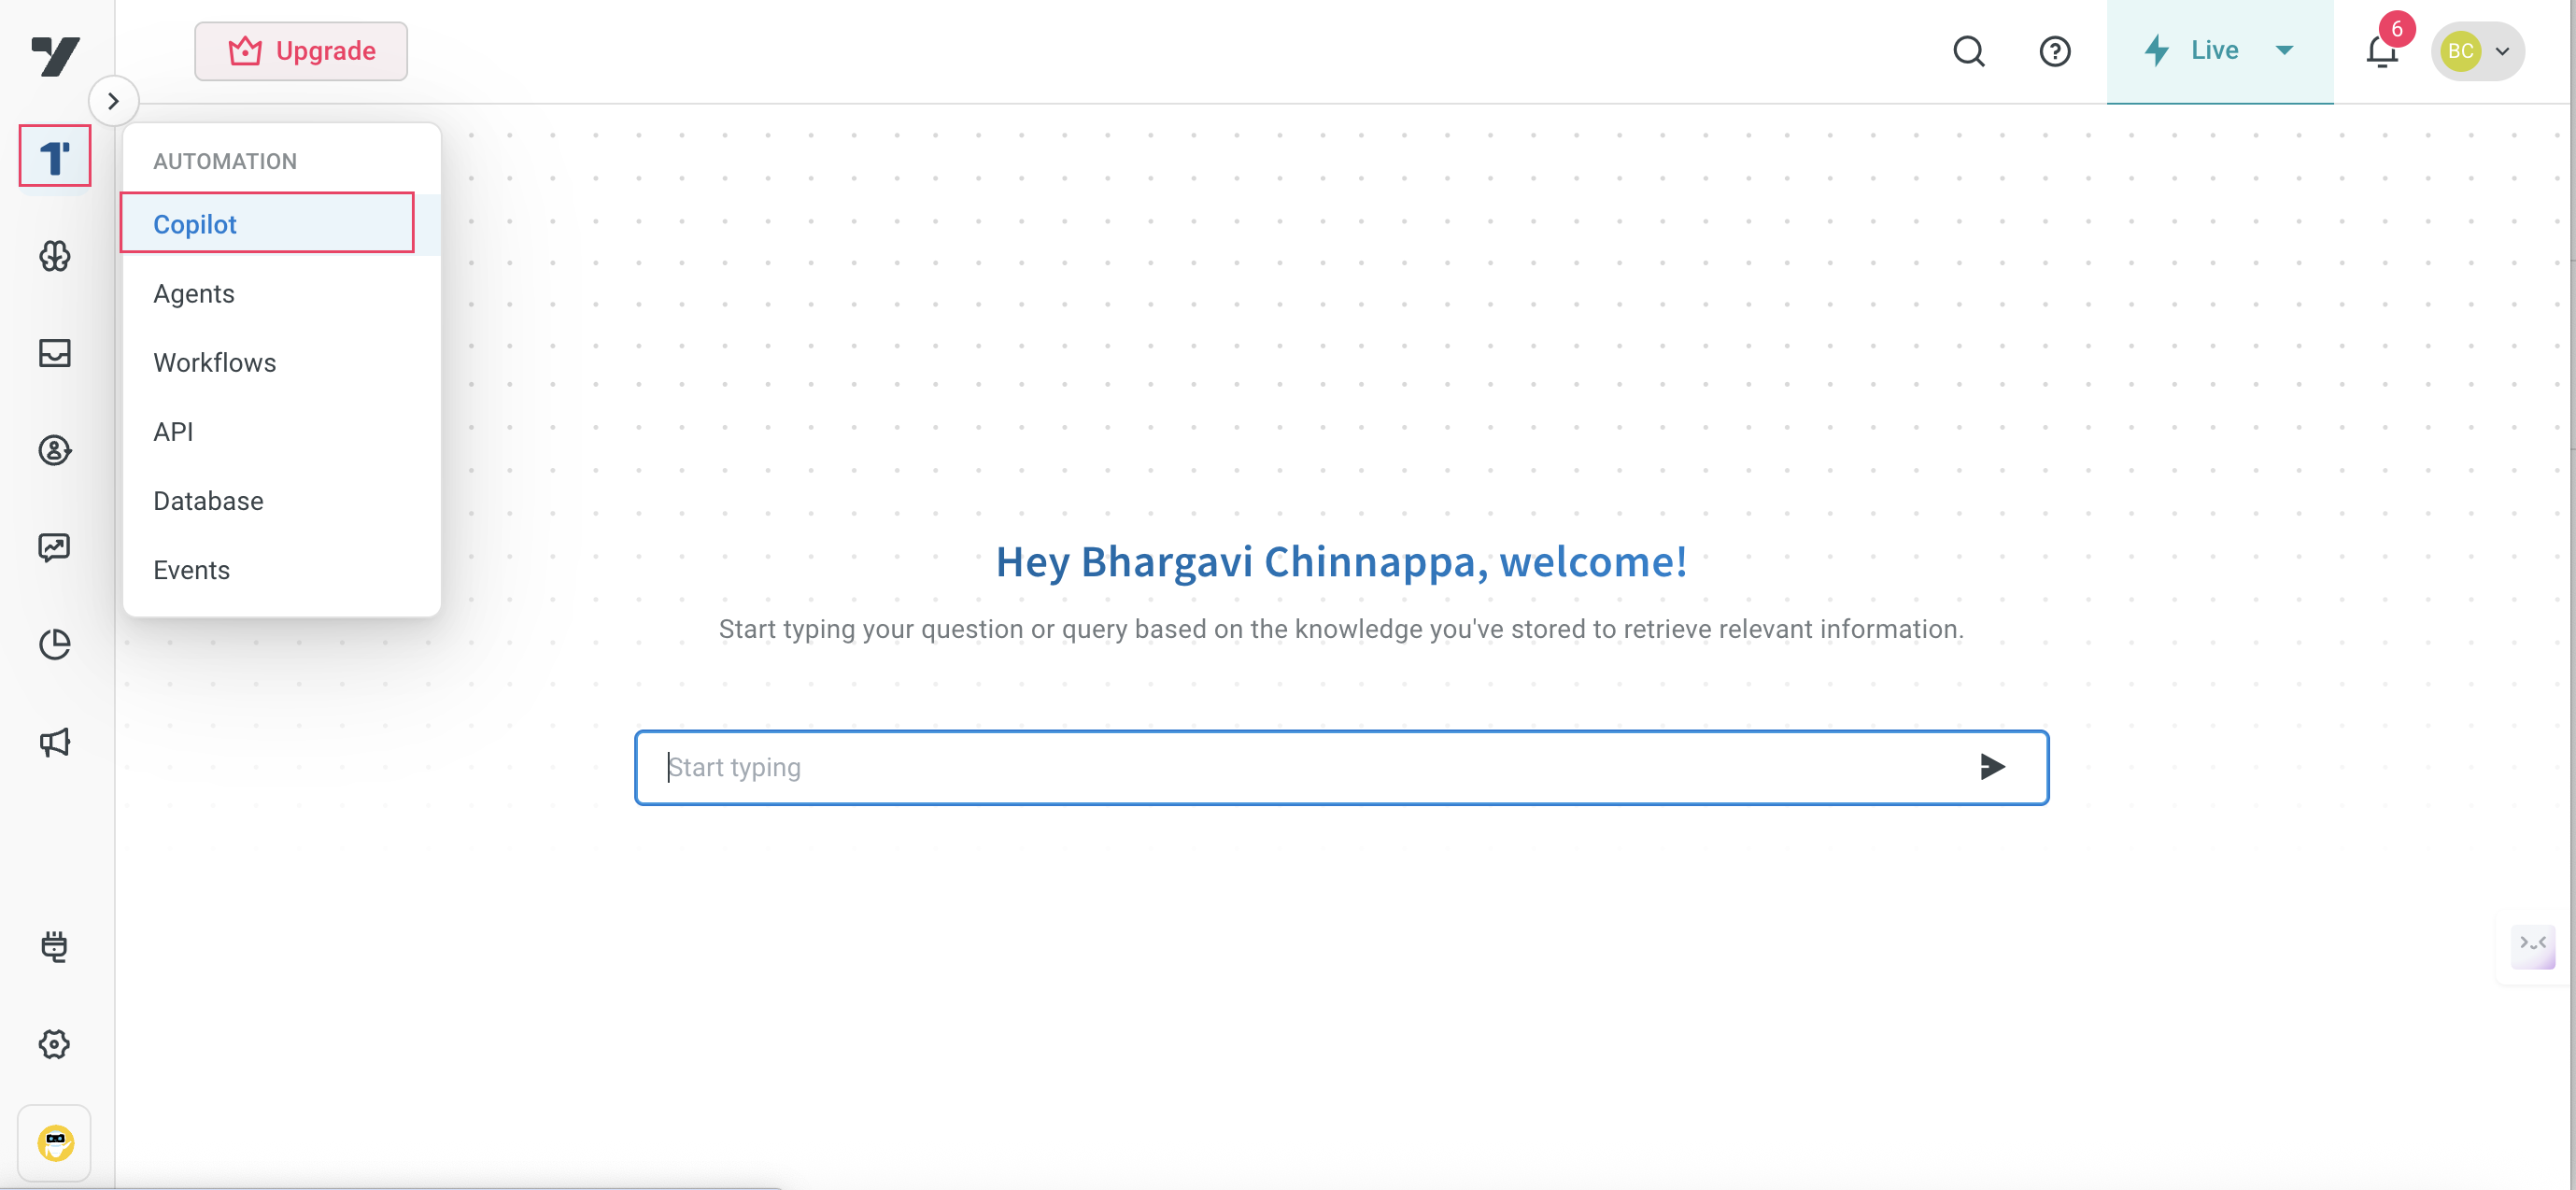Image resolution: width=2576 pixels, height=1190 pixels.
Task: Open the BC profile menu dropdown
Action: coord(2477,51)
